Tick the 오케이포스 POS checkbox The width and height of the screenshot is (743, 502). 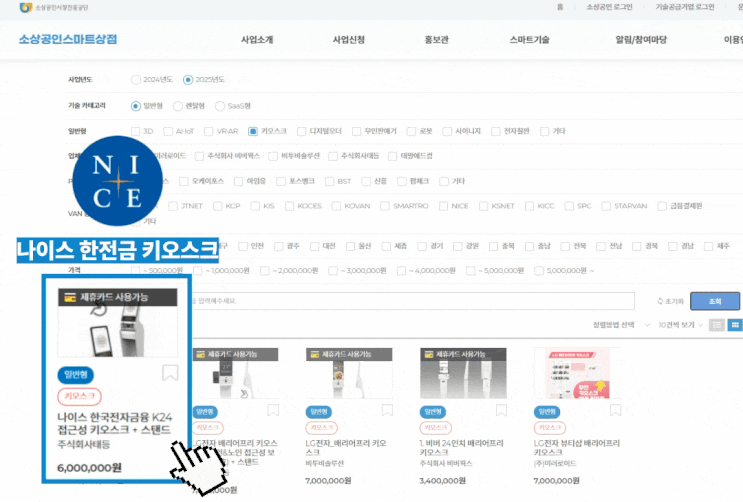click(184, 181)
